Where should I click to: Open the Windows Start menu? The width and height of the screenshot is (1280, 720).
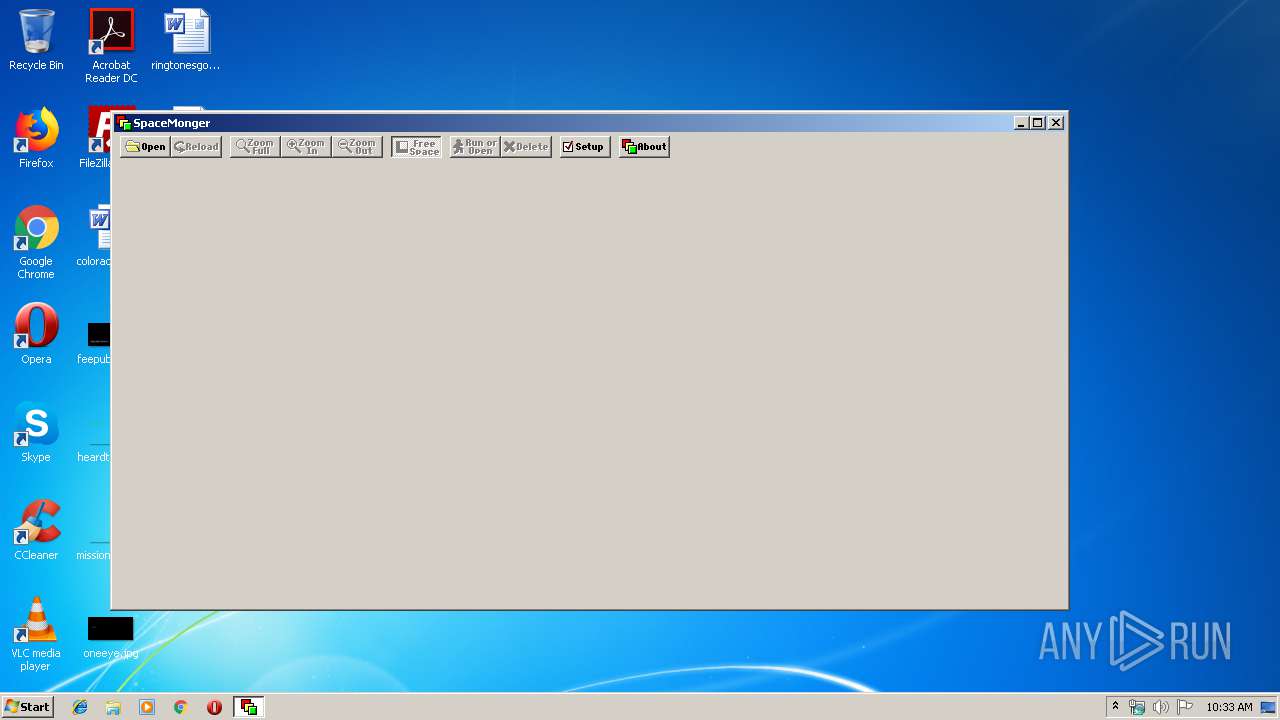point(27,707)
